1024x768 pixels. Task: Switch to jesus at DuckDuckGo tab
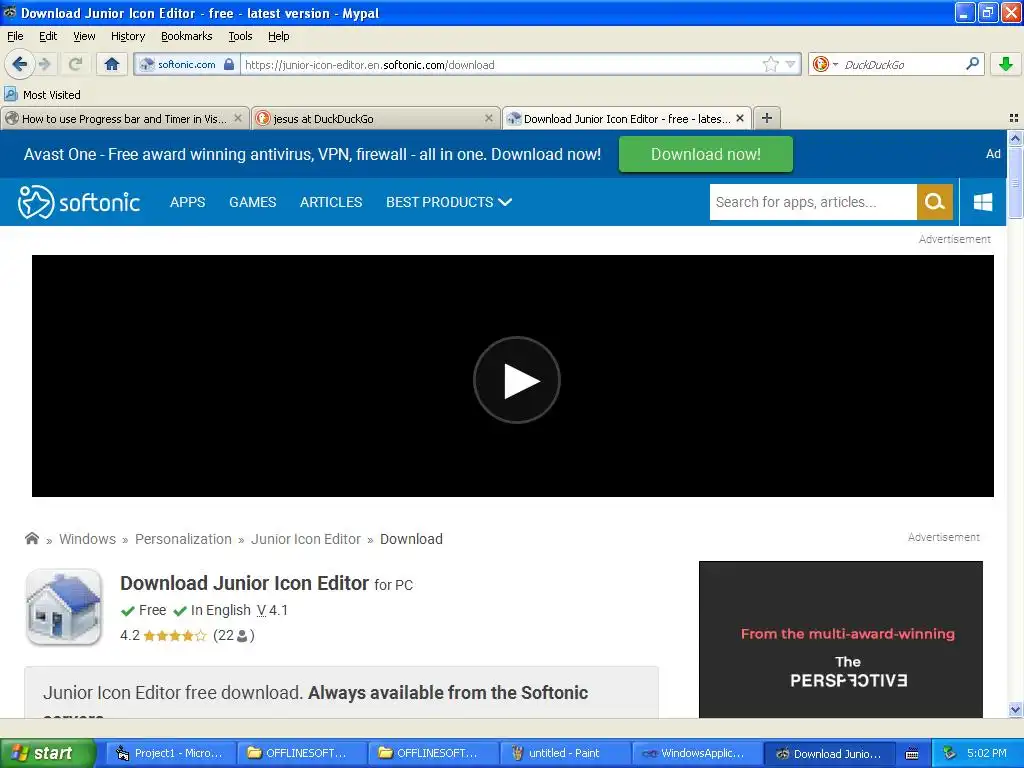tap(376, 118)
